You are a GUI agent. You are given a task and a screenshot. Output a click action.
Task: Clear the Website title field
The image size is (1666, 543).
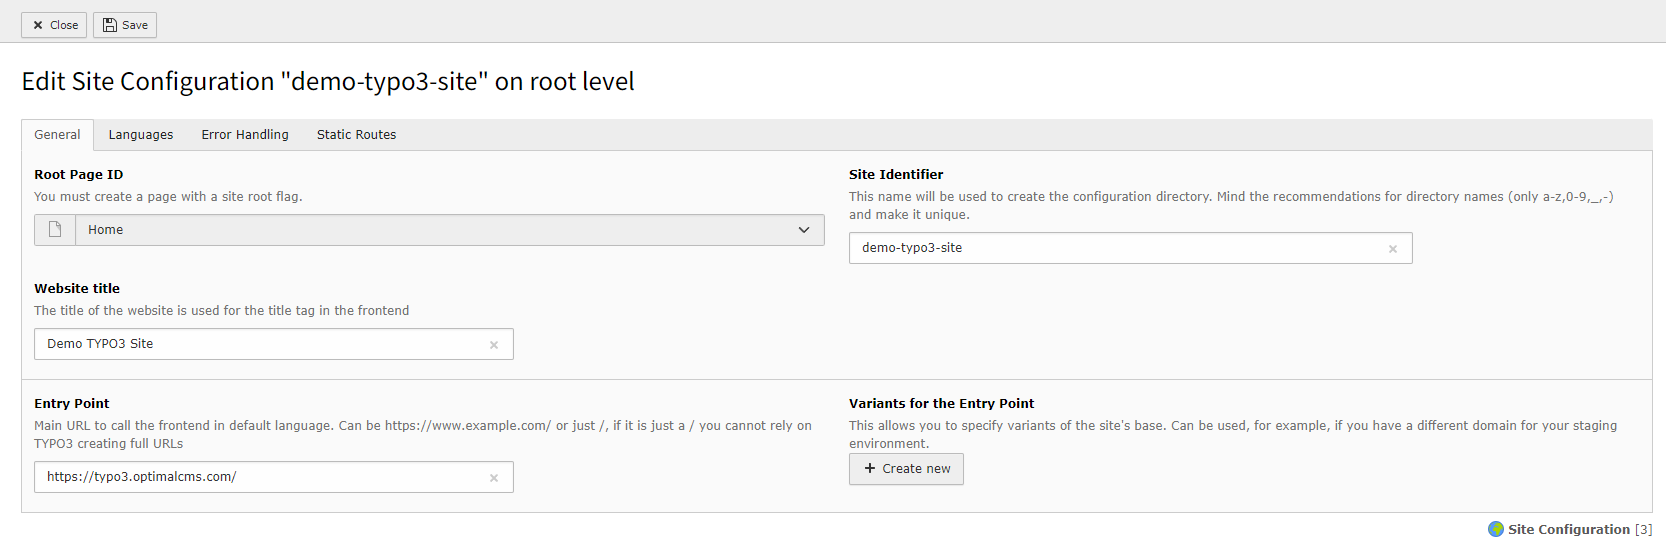coord(494,345)
